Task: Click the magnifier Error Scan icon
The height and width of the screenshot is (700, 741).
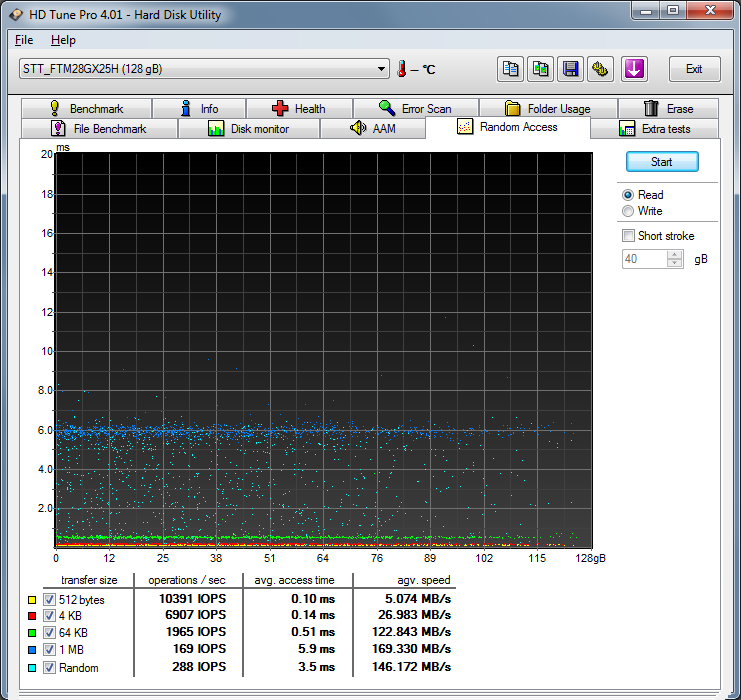Action: click(x=387, y=108)
